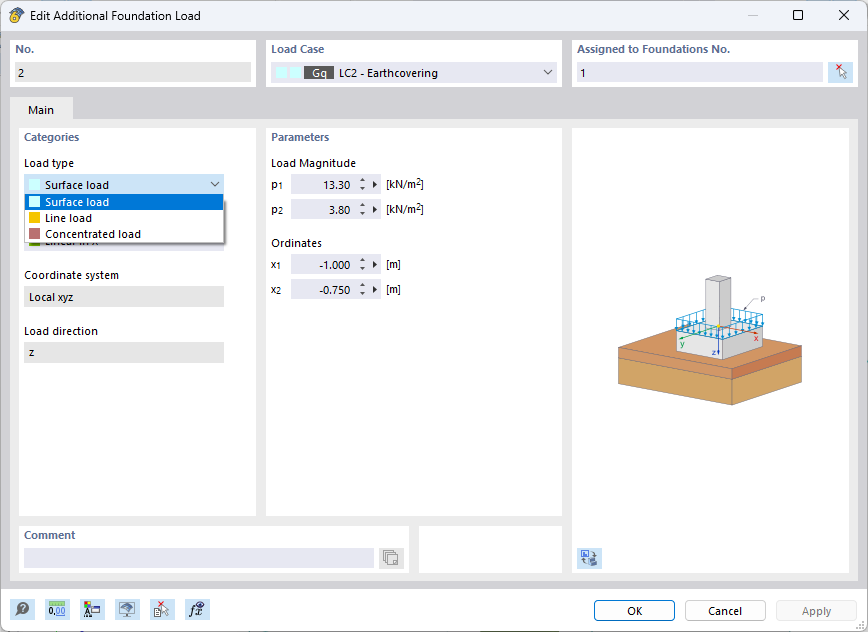Viewport: 868px width, 632px height.
Task: Click the foundation load preview image
Action: pyautogui.click(x=710, y=340)
